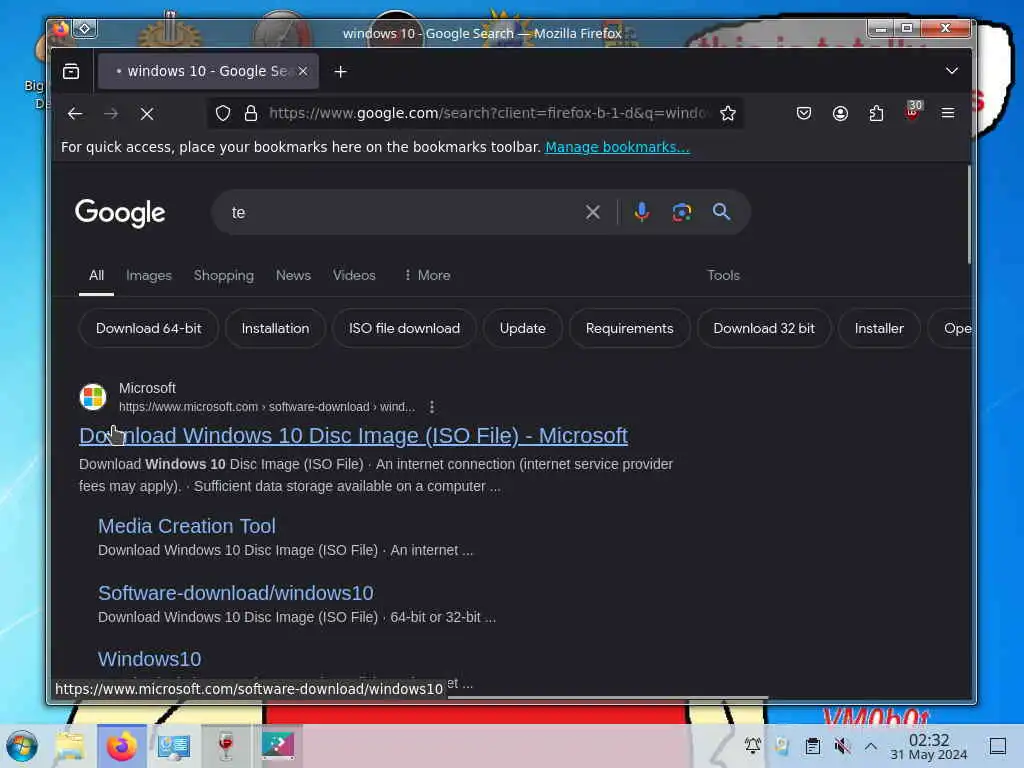This screenshot has height=768, width=1024.
Task: Expand hidden tray icons chevron
Action: (x=871, y=746)
